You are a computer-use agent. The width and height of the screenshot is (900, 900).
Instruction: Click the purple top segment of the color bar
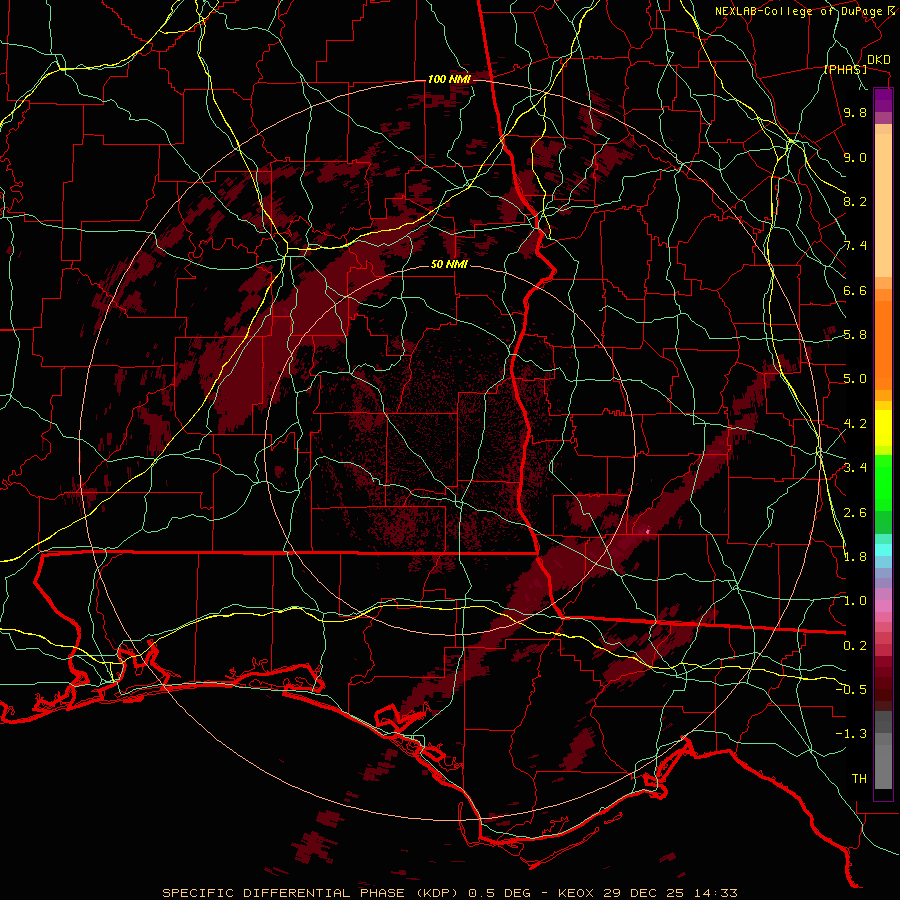tap(883, 100)
